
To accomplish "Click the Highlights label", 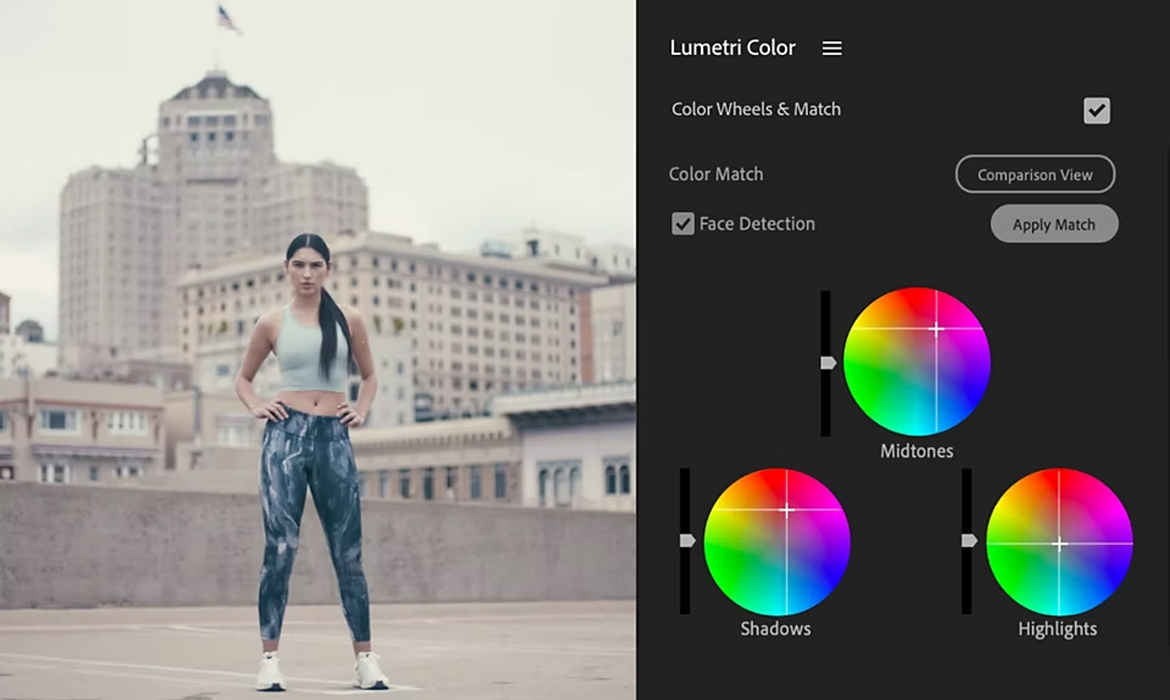I will pos(1057,628).
